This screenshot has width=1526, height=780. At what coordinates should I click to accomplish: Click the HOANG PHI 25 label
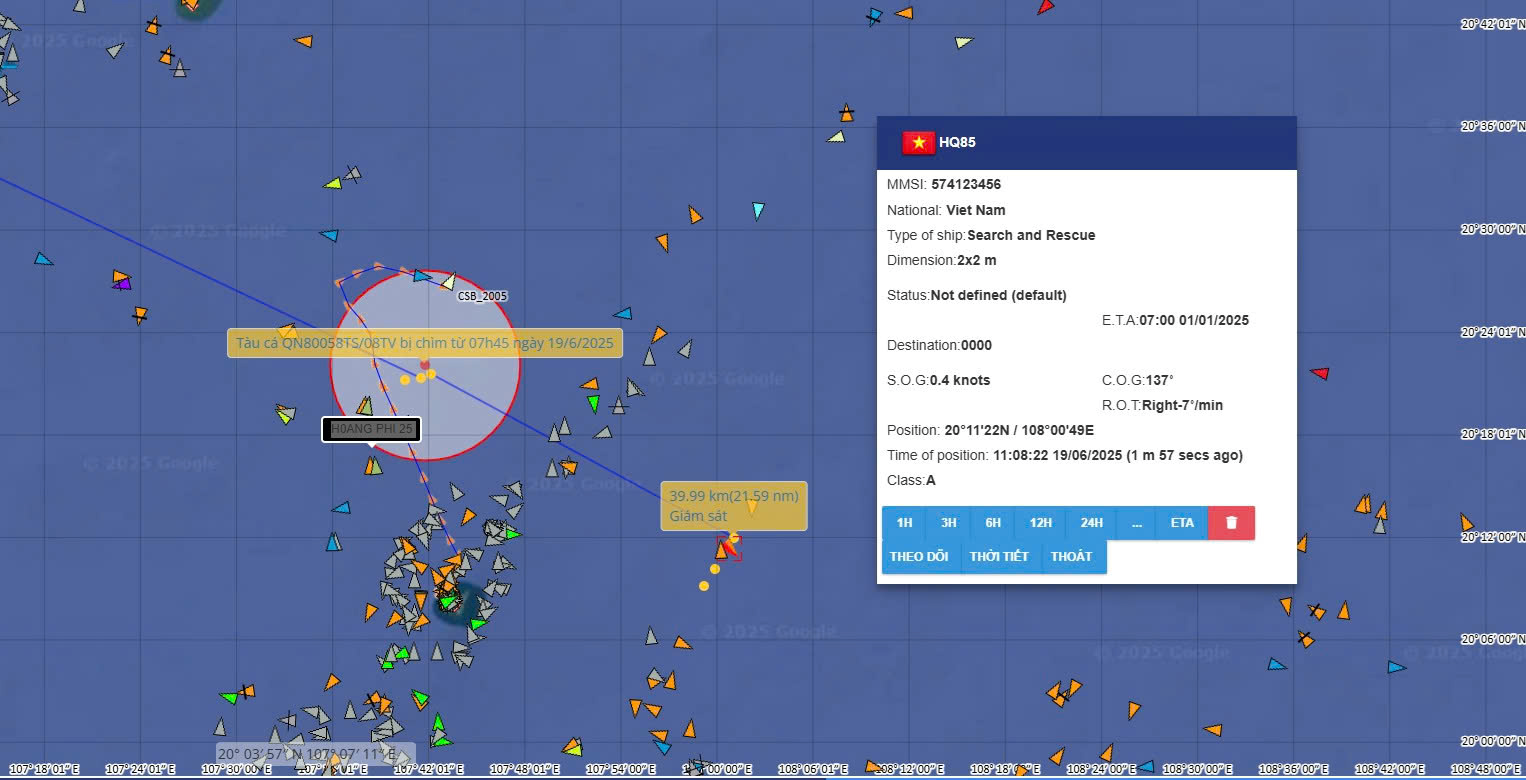pos(371,429)
